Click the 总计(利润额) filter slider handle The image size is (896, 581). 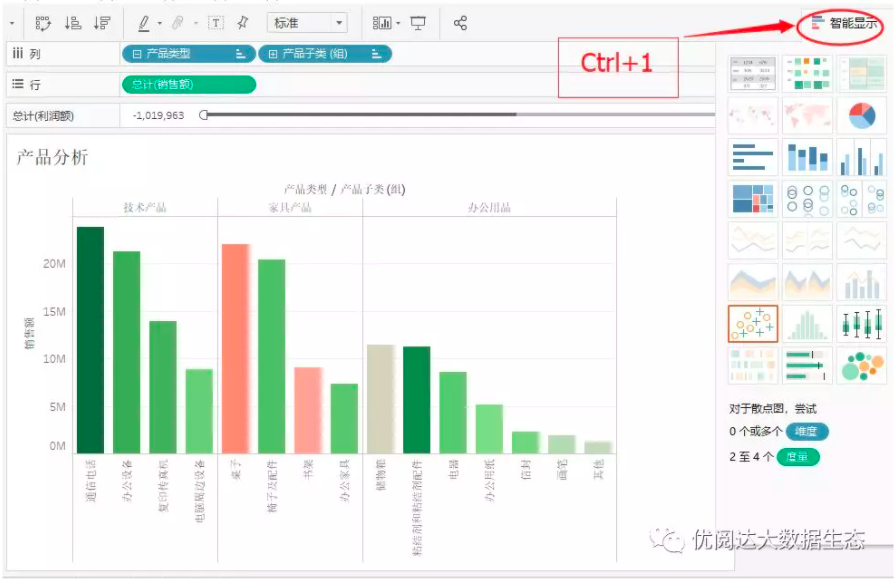coord(203,115)
